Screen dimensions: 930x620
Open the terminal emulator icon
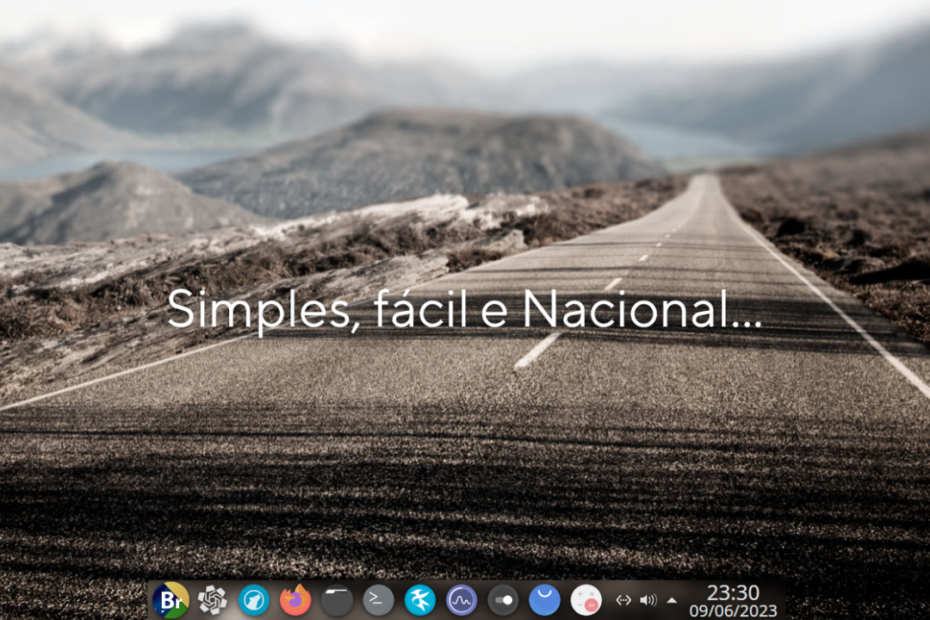click(x=378, y=600)
